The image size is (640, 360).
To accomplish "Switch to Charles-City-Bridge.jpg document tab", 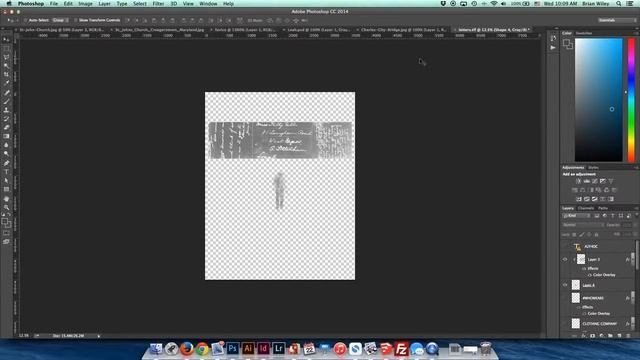I will click(x=403, y=30).
